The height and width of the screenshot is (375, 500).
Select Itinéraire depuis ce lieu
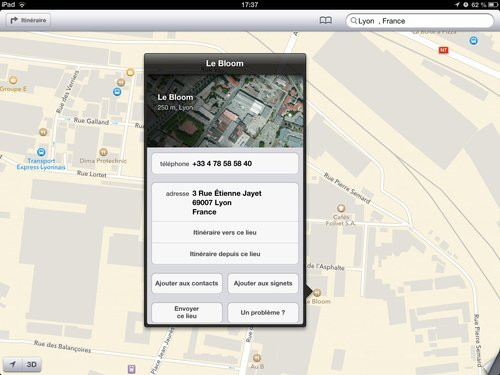(225, 254)
